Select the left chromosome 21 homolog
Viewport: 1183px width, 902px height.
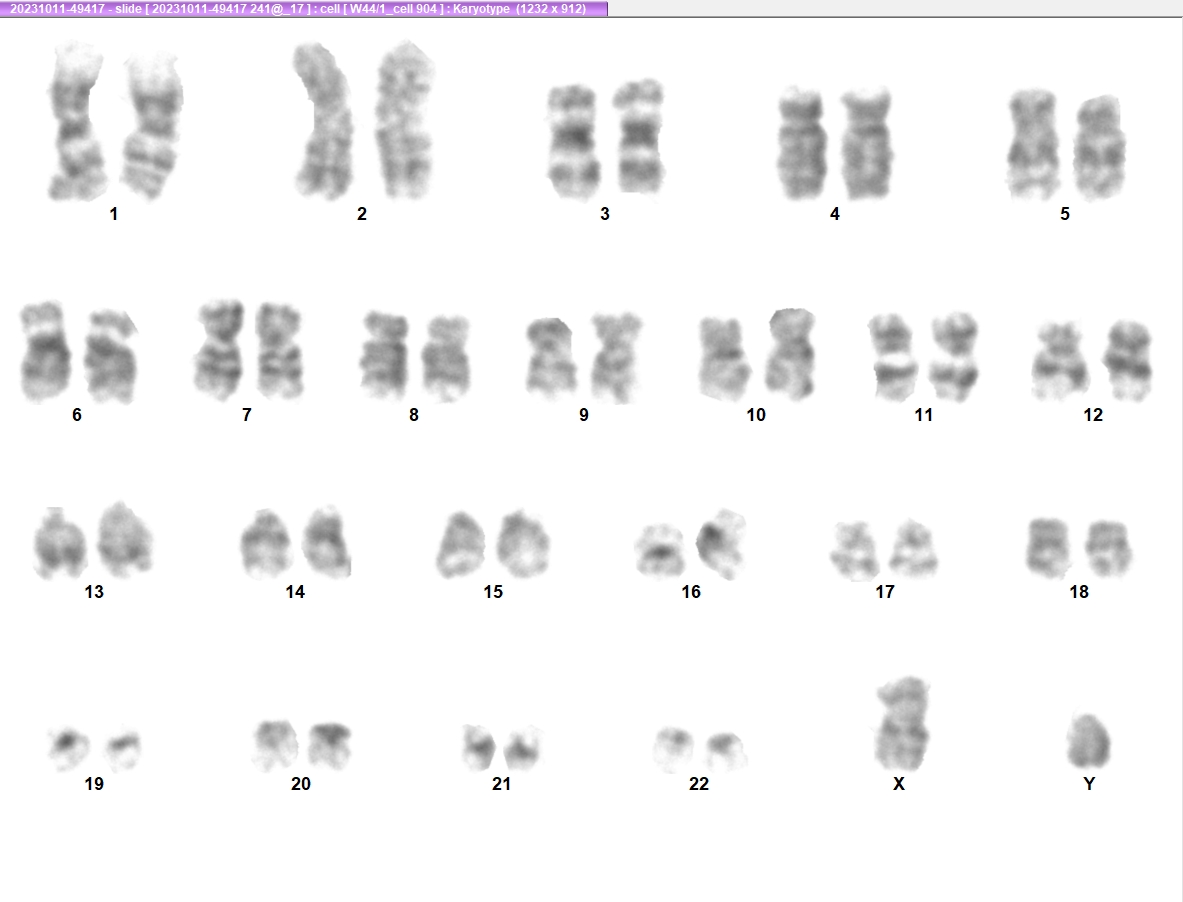pyautogui.click(x=478, y=747)
